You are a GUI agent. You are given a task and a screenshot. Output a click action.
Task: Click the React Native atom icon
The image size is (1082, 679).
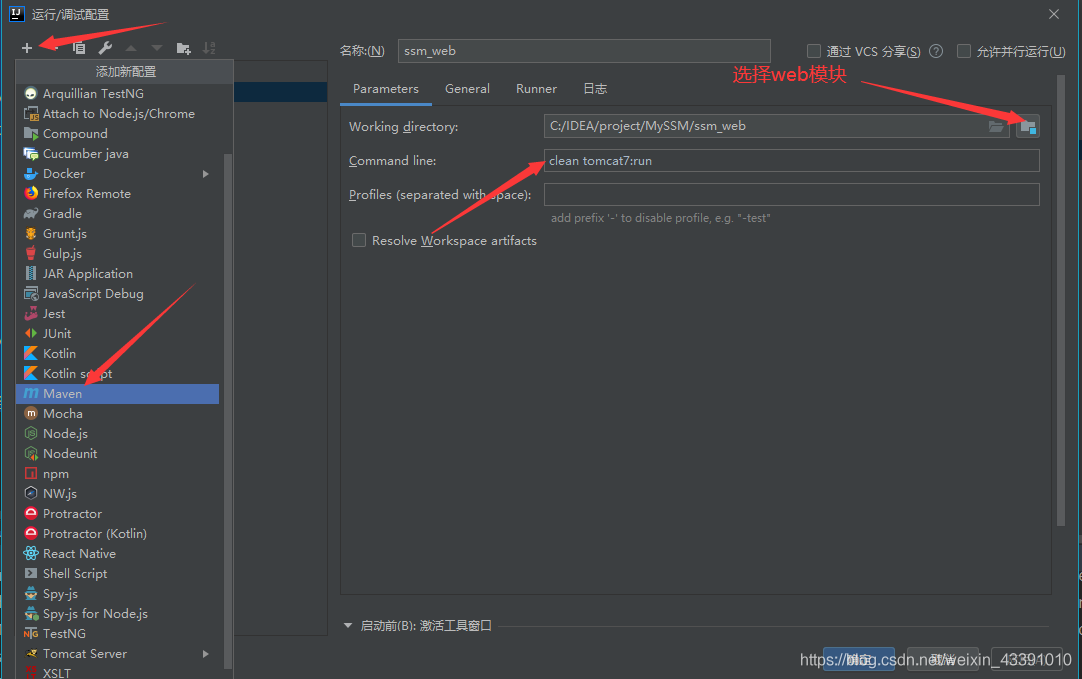point(30,553)
